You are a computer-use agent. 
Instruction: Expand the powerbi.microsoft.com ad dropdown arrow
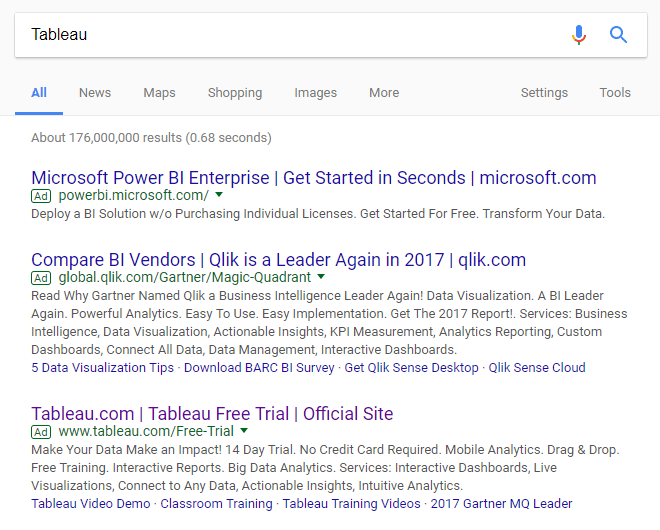(219, 195)
